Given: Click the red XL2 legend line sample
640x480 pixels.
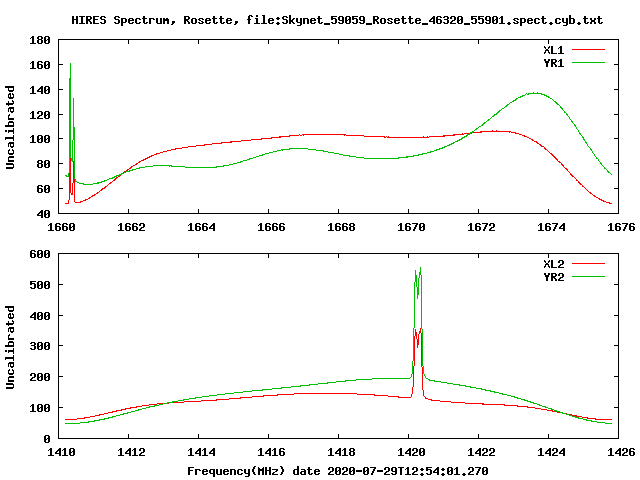Looking at the screenshot, I should coord(588,264).
